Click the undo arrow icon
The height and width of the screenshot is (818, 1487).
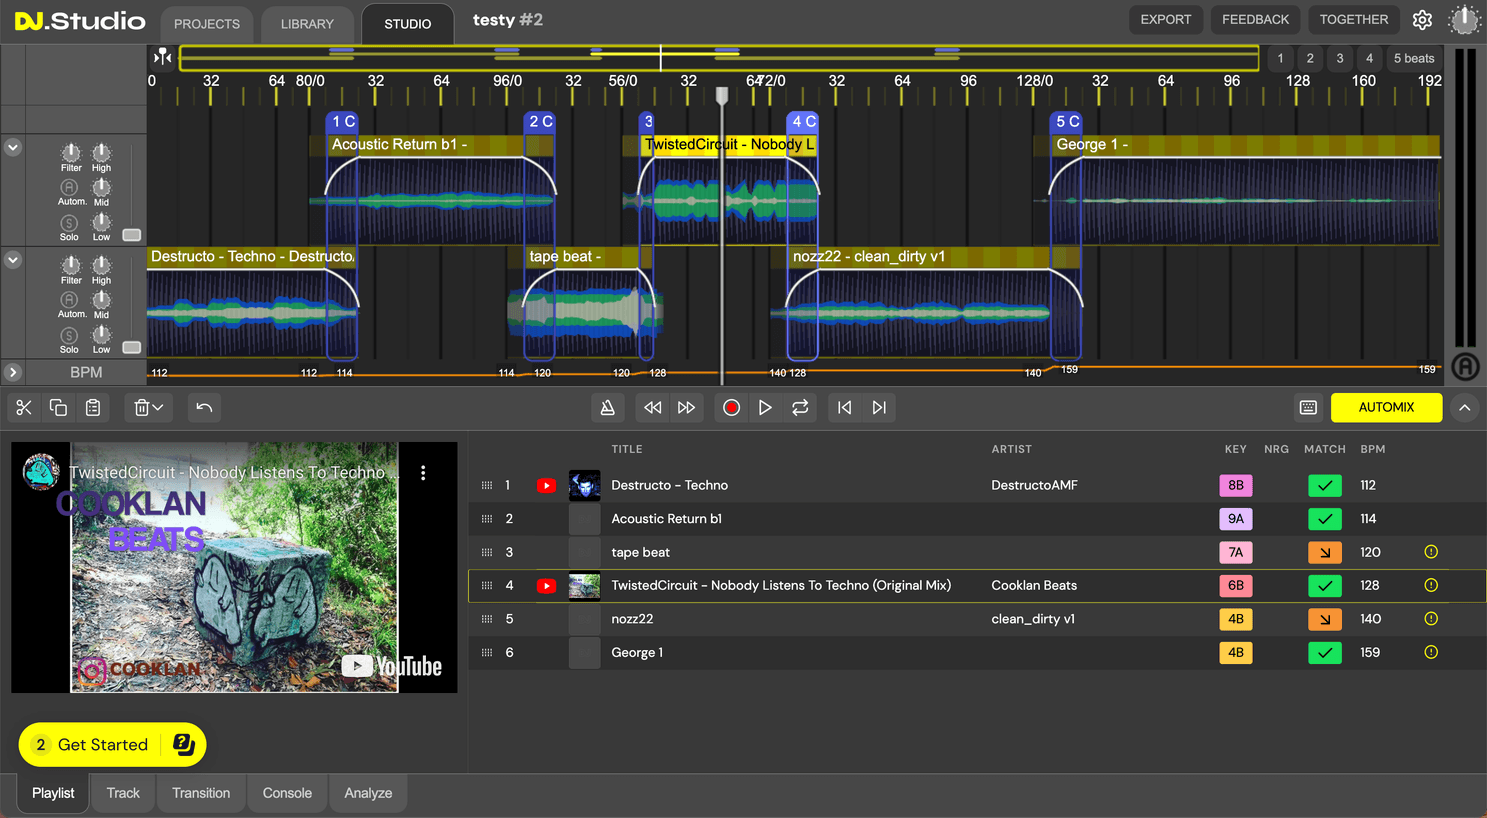tap(204, 407)
